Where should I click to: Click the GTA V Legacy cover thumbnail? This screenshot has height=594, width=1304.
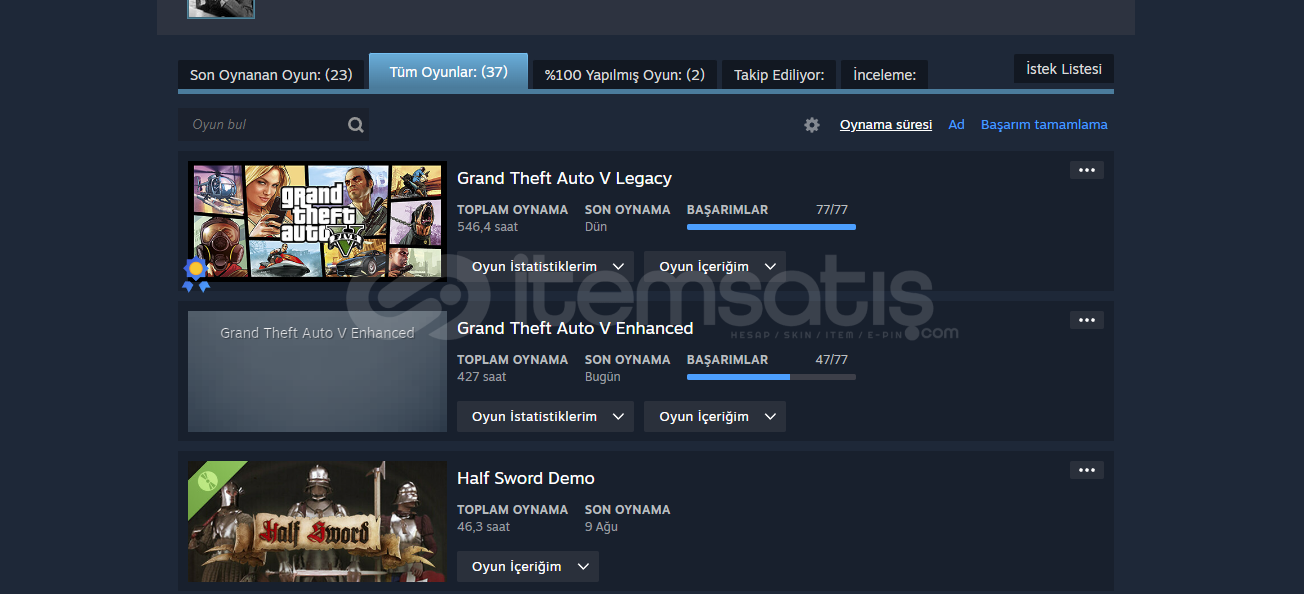pos(317,221)
